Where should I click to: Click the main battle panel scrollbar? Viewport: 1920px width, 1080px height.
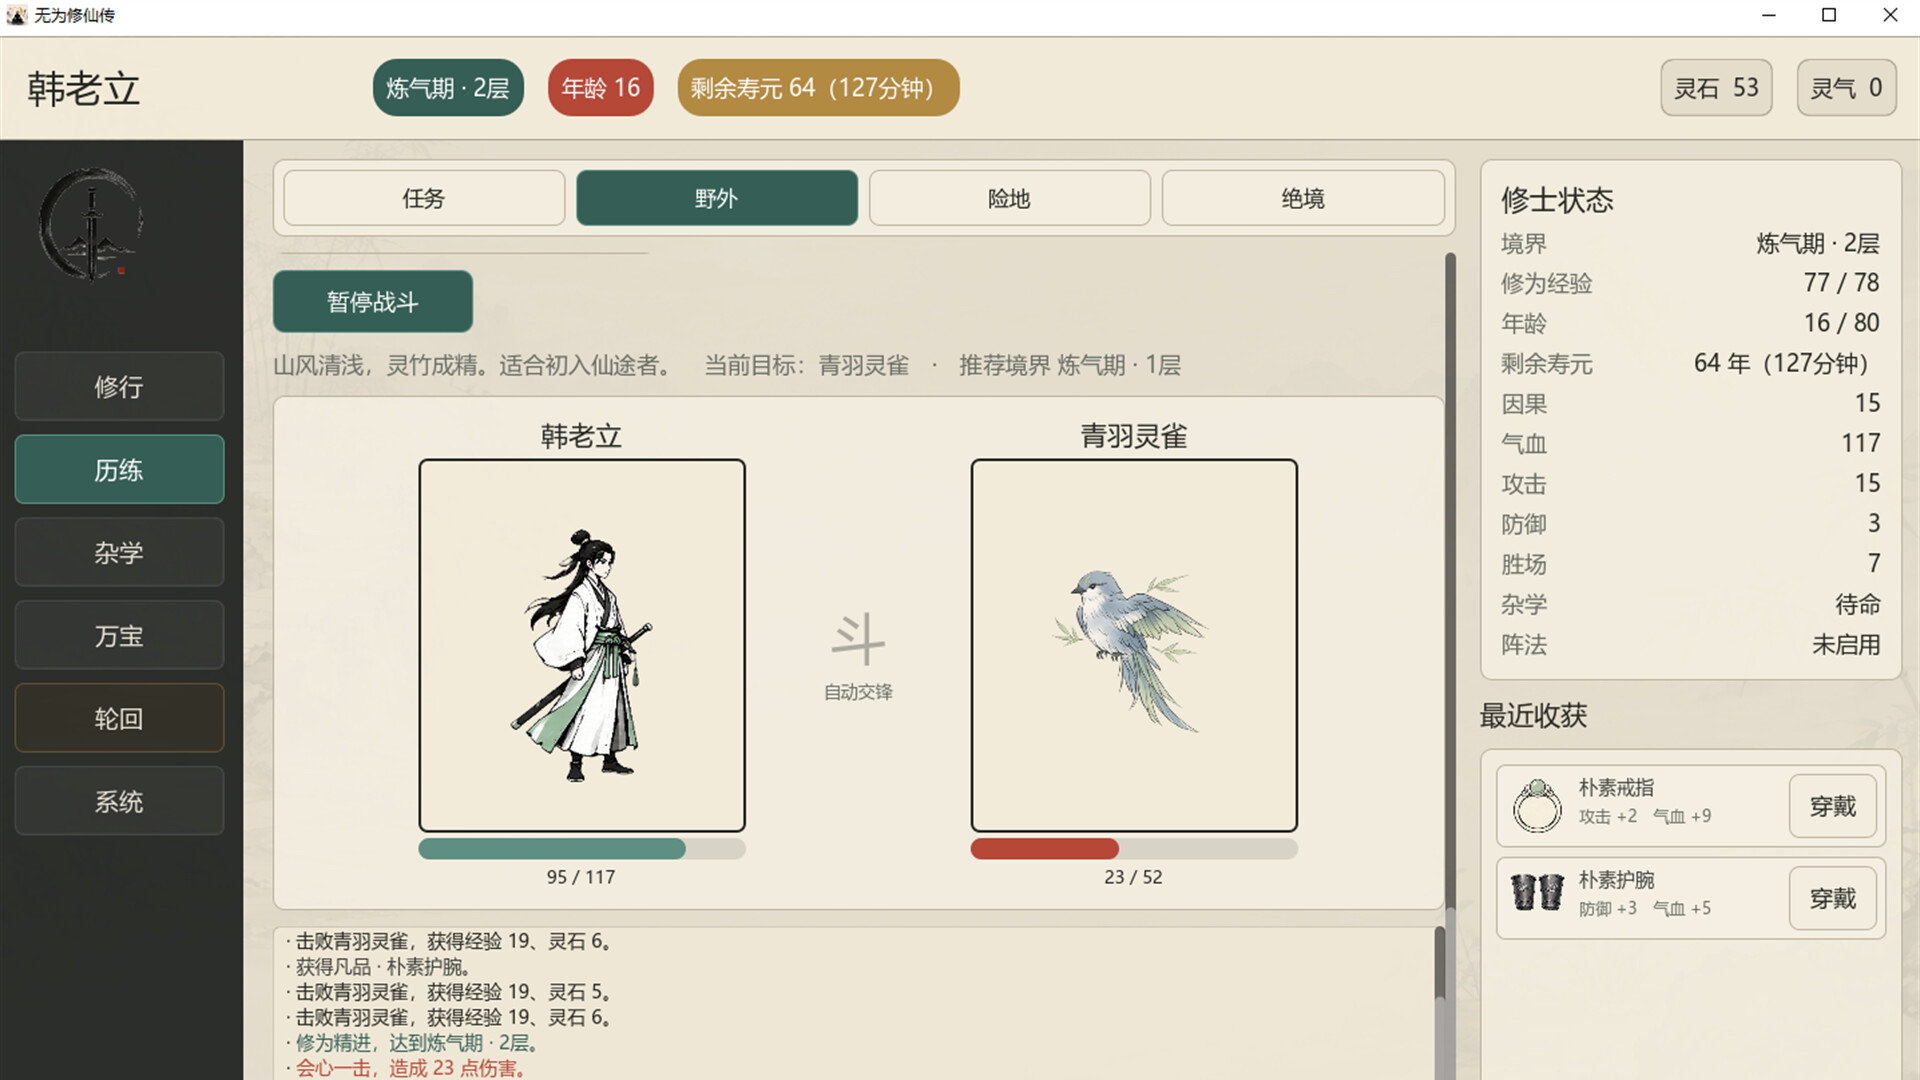click(x=1450, y=580)
